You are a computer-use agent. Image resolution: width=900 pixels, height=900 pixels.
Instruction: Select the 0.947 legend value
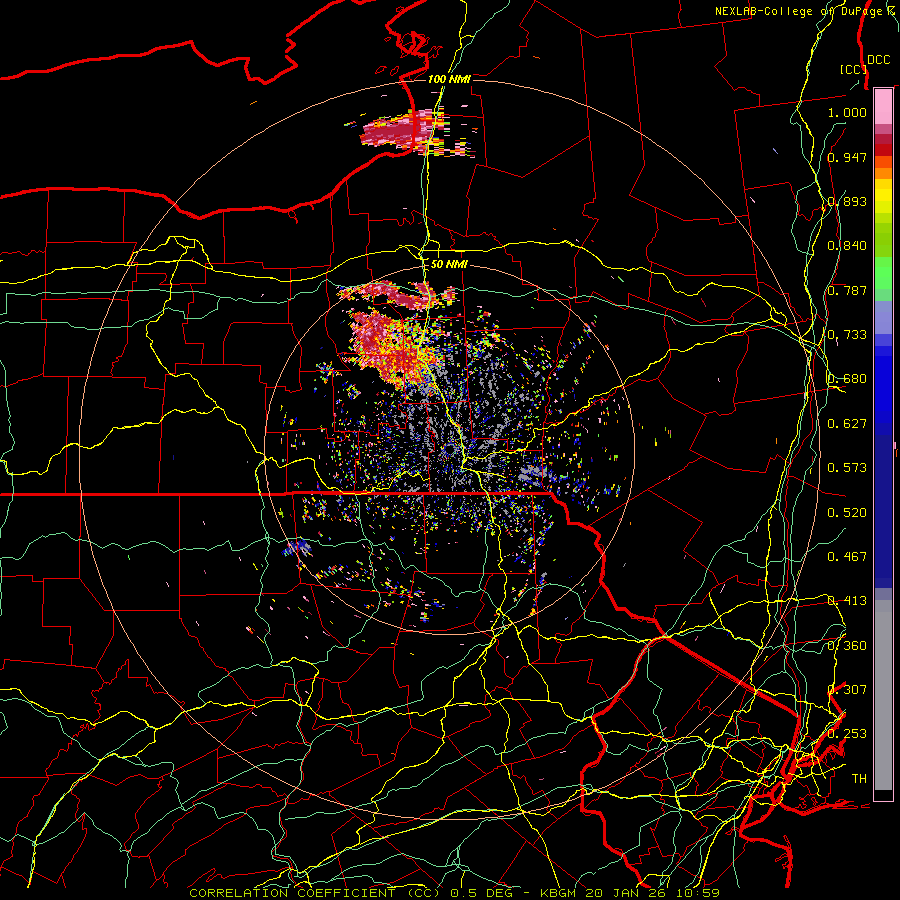point(847,157)
